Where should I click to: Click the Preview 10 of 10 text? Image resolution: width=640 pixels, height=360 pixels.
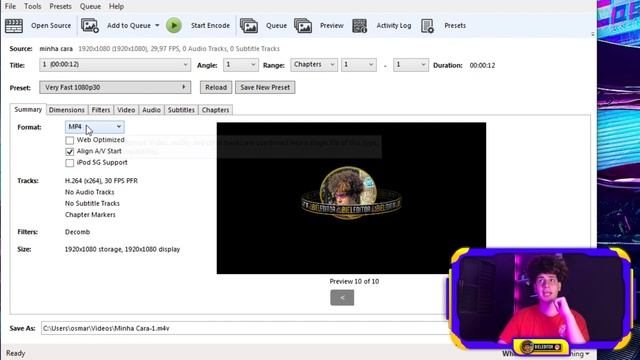click(x=354, y=281)
